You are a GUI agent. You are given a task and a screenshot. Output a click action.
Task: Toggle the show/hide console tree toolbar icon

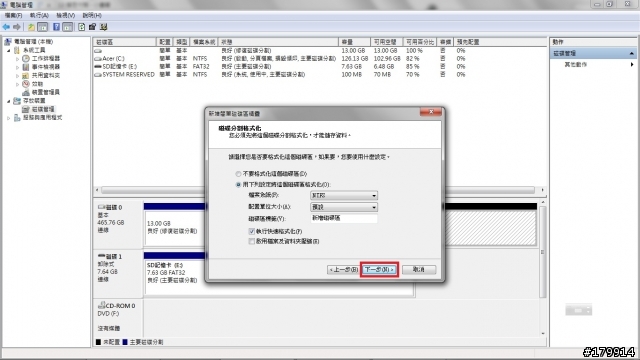42,27
